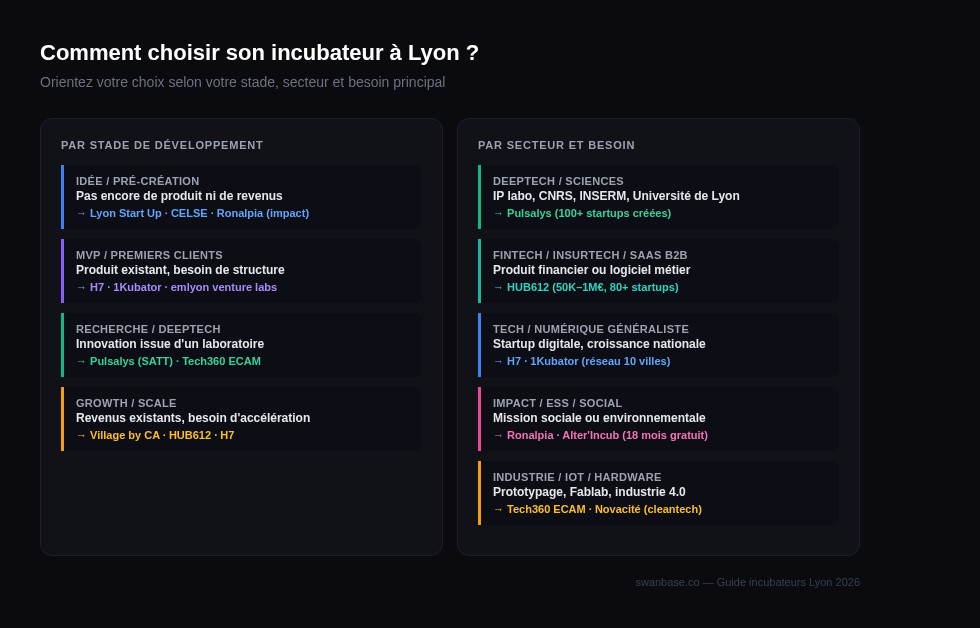Screen dimensions: 980x628
Task: Click 'IP labo, CNRS, INSERM, Université de Lyon'
Action: (616, 196)
